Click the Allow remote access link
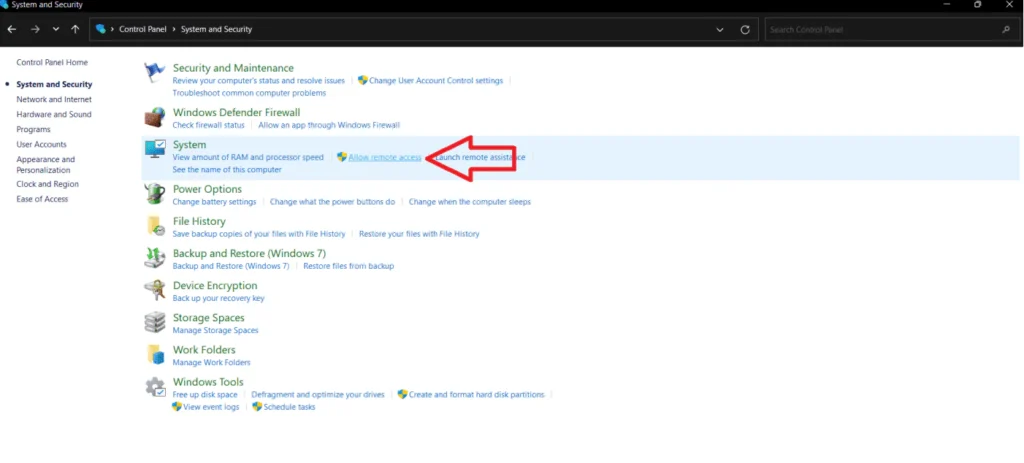 384,158
